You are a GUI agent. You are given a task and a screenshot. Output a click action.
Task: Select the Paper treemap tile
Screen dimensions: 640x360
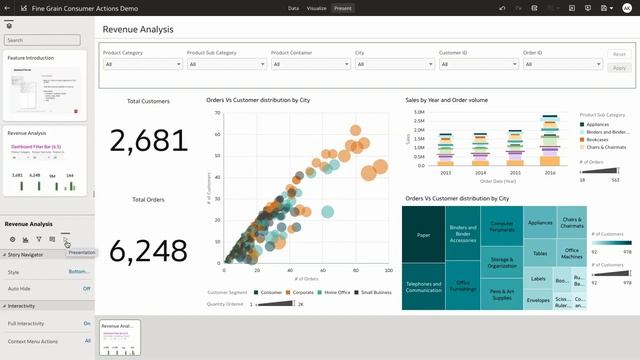(x=423, y=234)
